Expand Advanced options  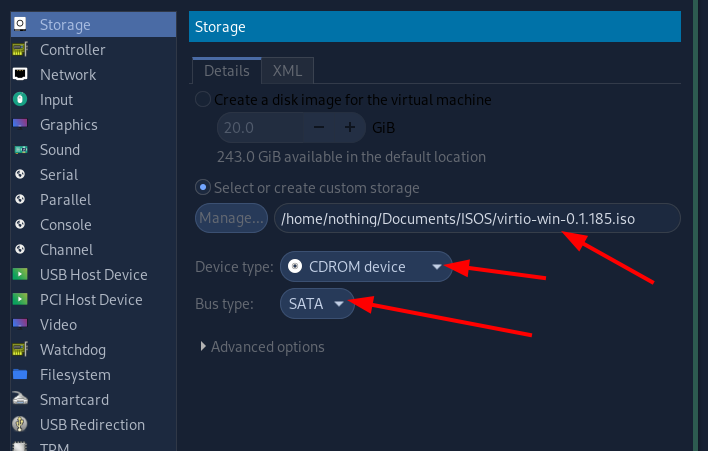pos(263,347)
